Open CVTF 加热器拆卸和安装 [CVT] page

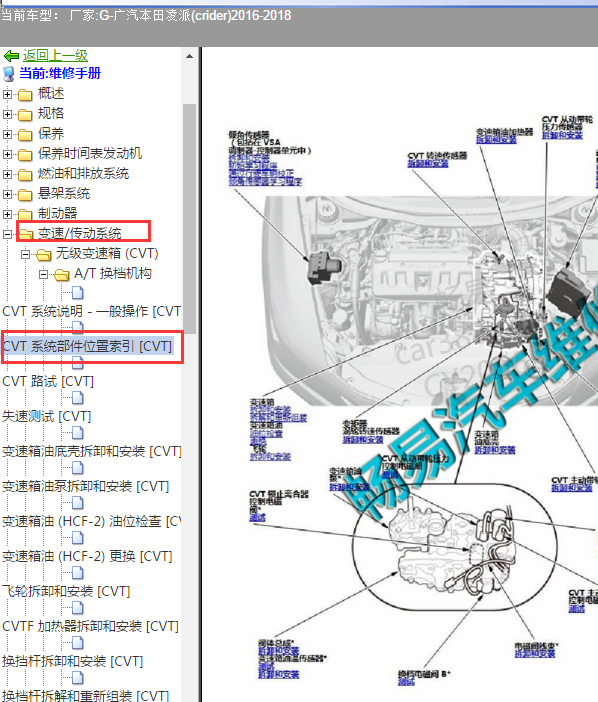click(x=90, y=626)
